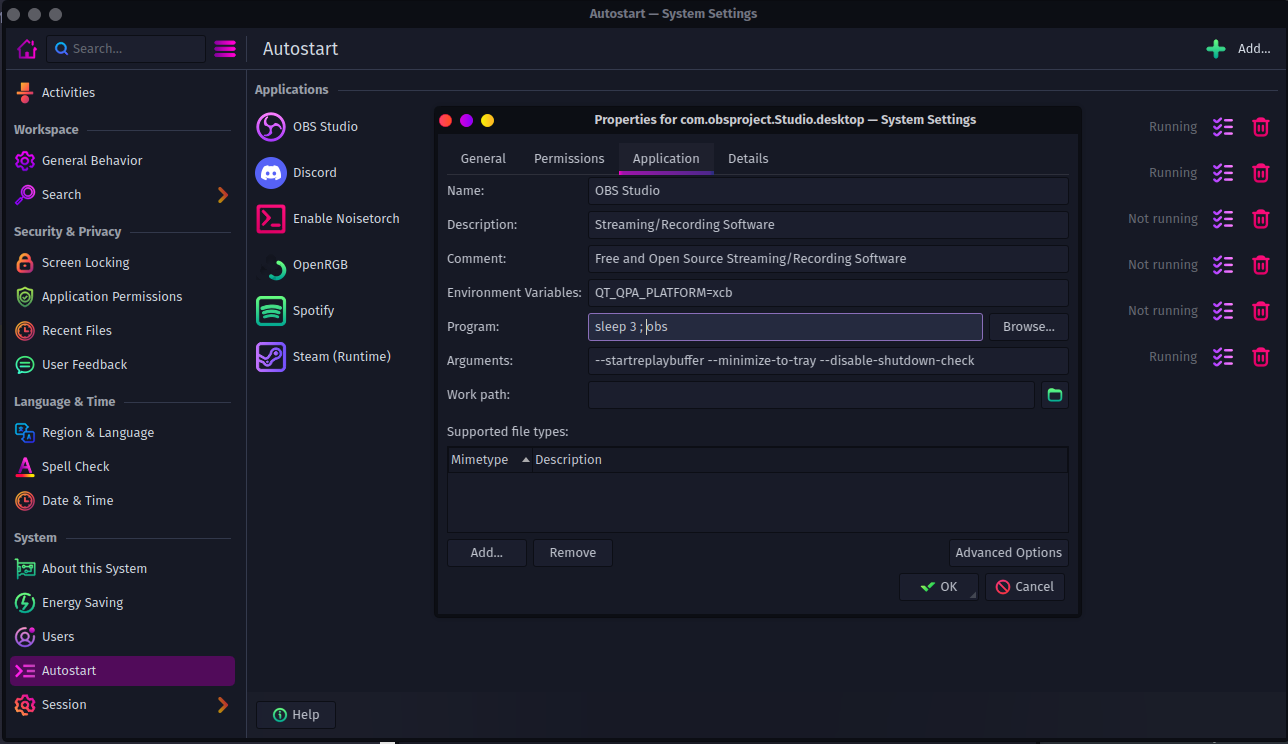This screenshot has width=1288, height=744.
Task: Open Screen Locking settings
Action: pyautogui.click(x=122, y=263)
